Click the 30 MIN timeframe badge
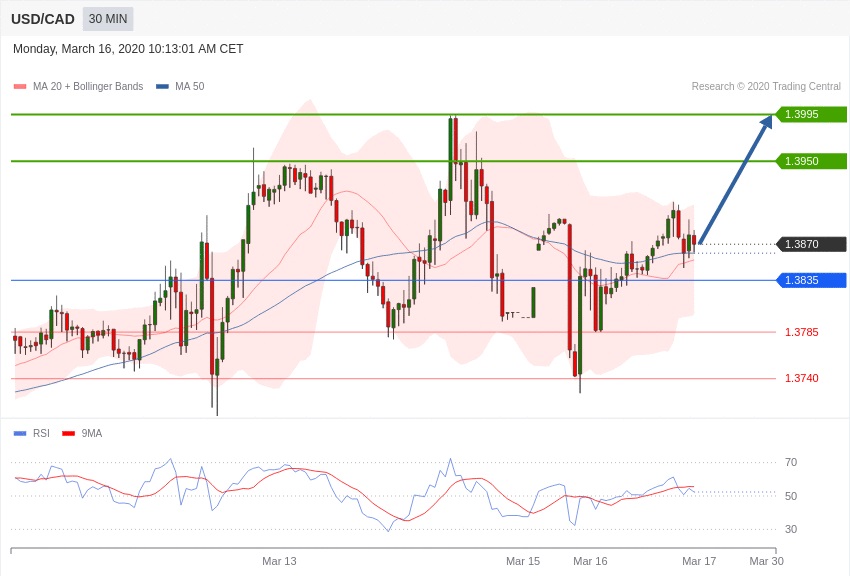Image resolution: width=850 pixels, height=576 pixels. [108, 19]
